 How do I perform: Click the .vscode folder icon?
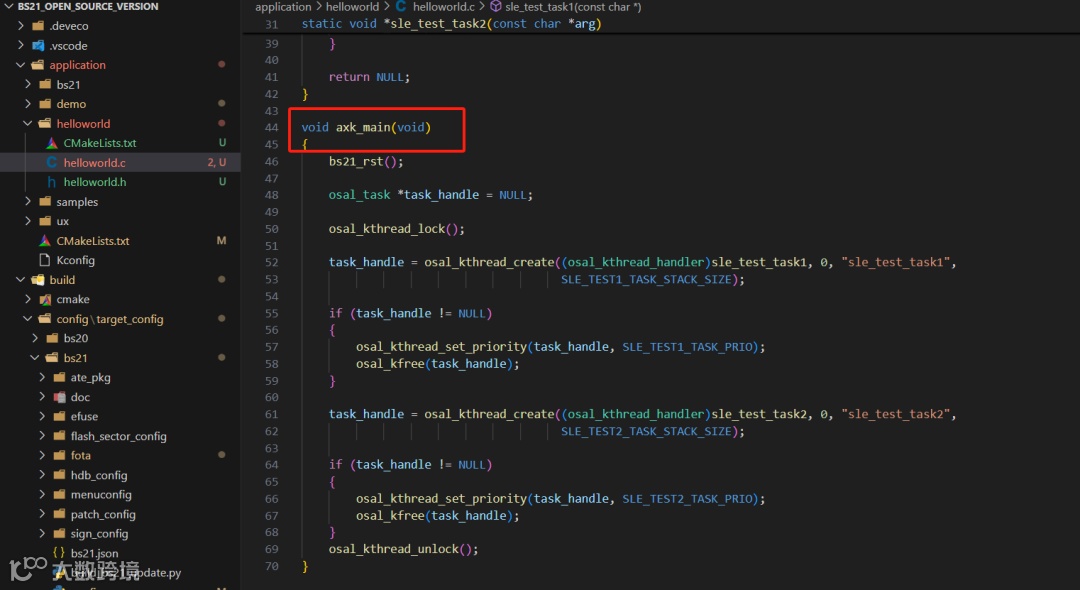[x=38, y=45]
